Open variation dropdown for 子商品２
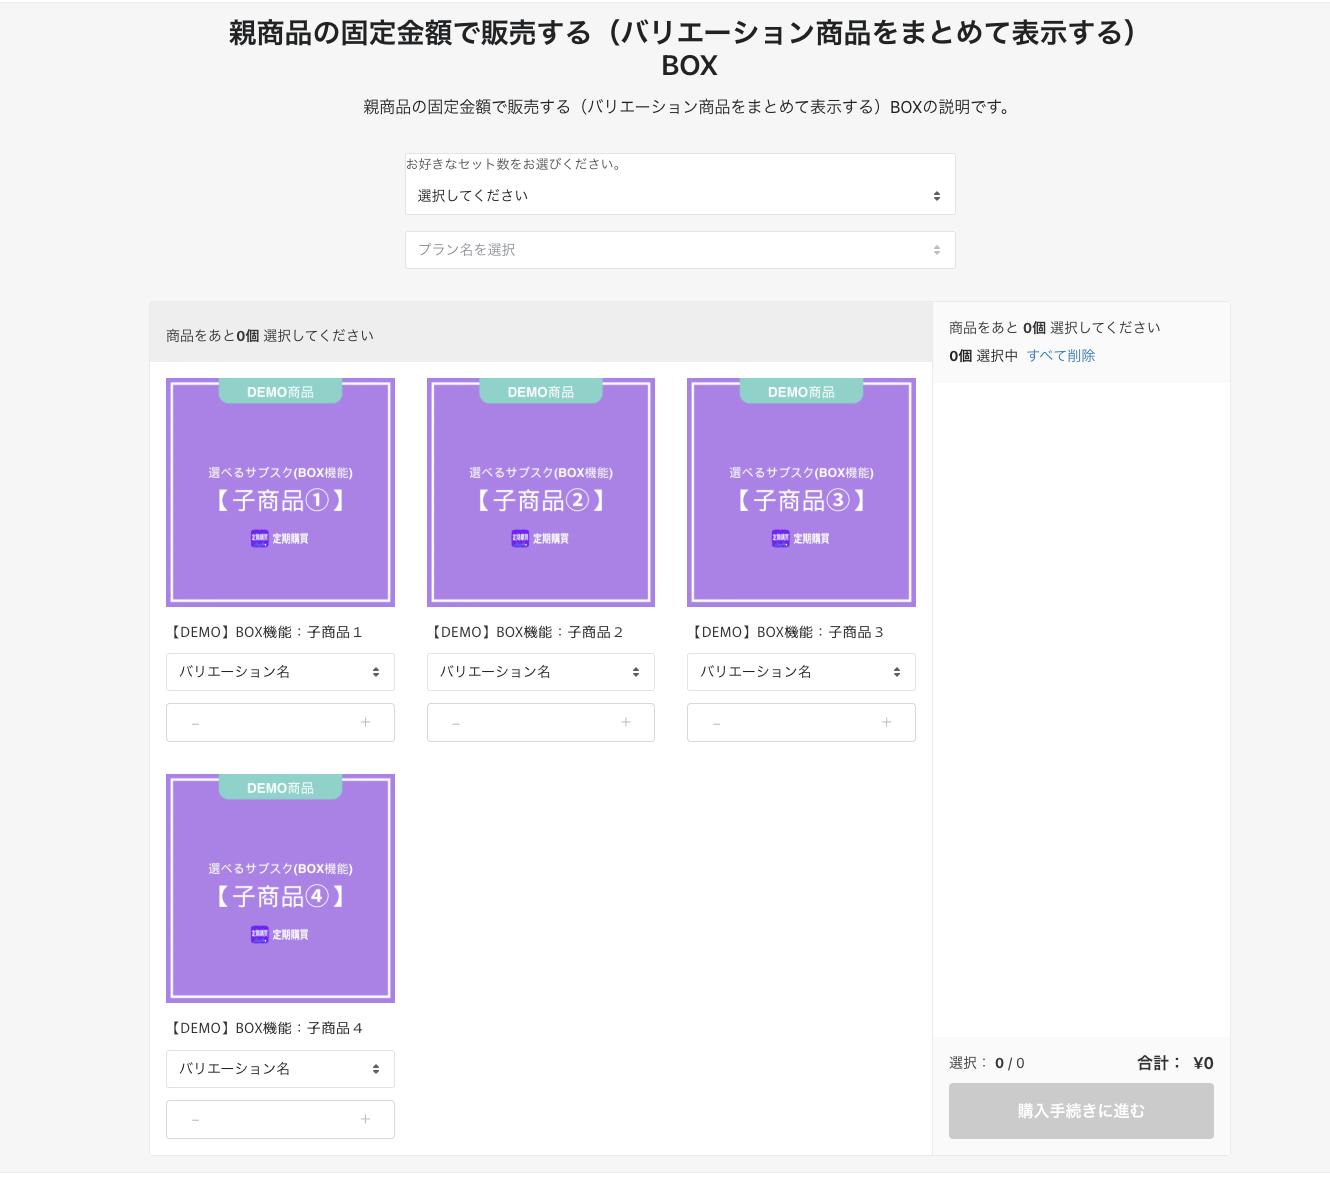 pyautogui.click(x=541, y=672)
